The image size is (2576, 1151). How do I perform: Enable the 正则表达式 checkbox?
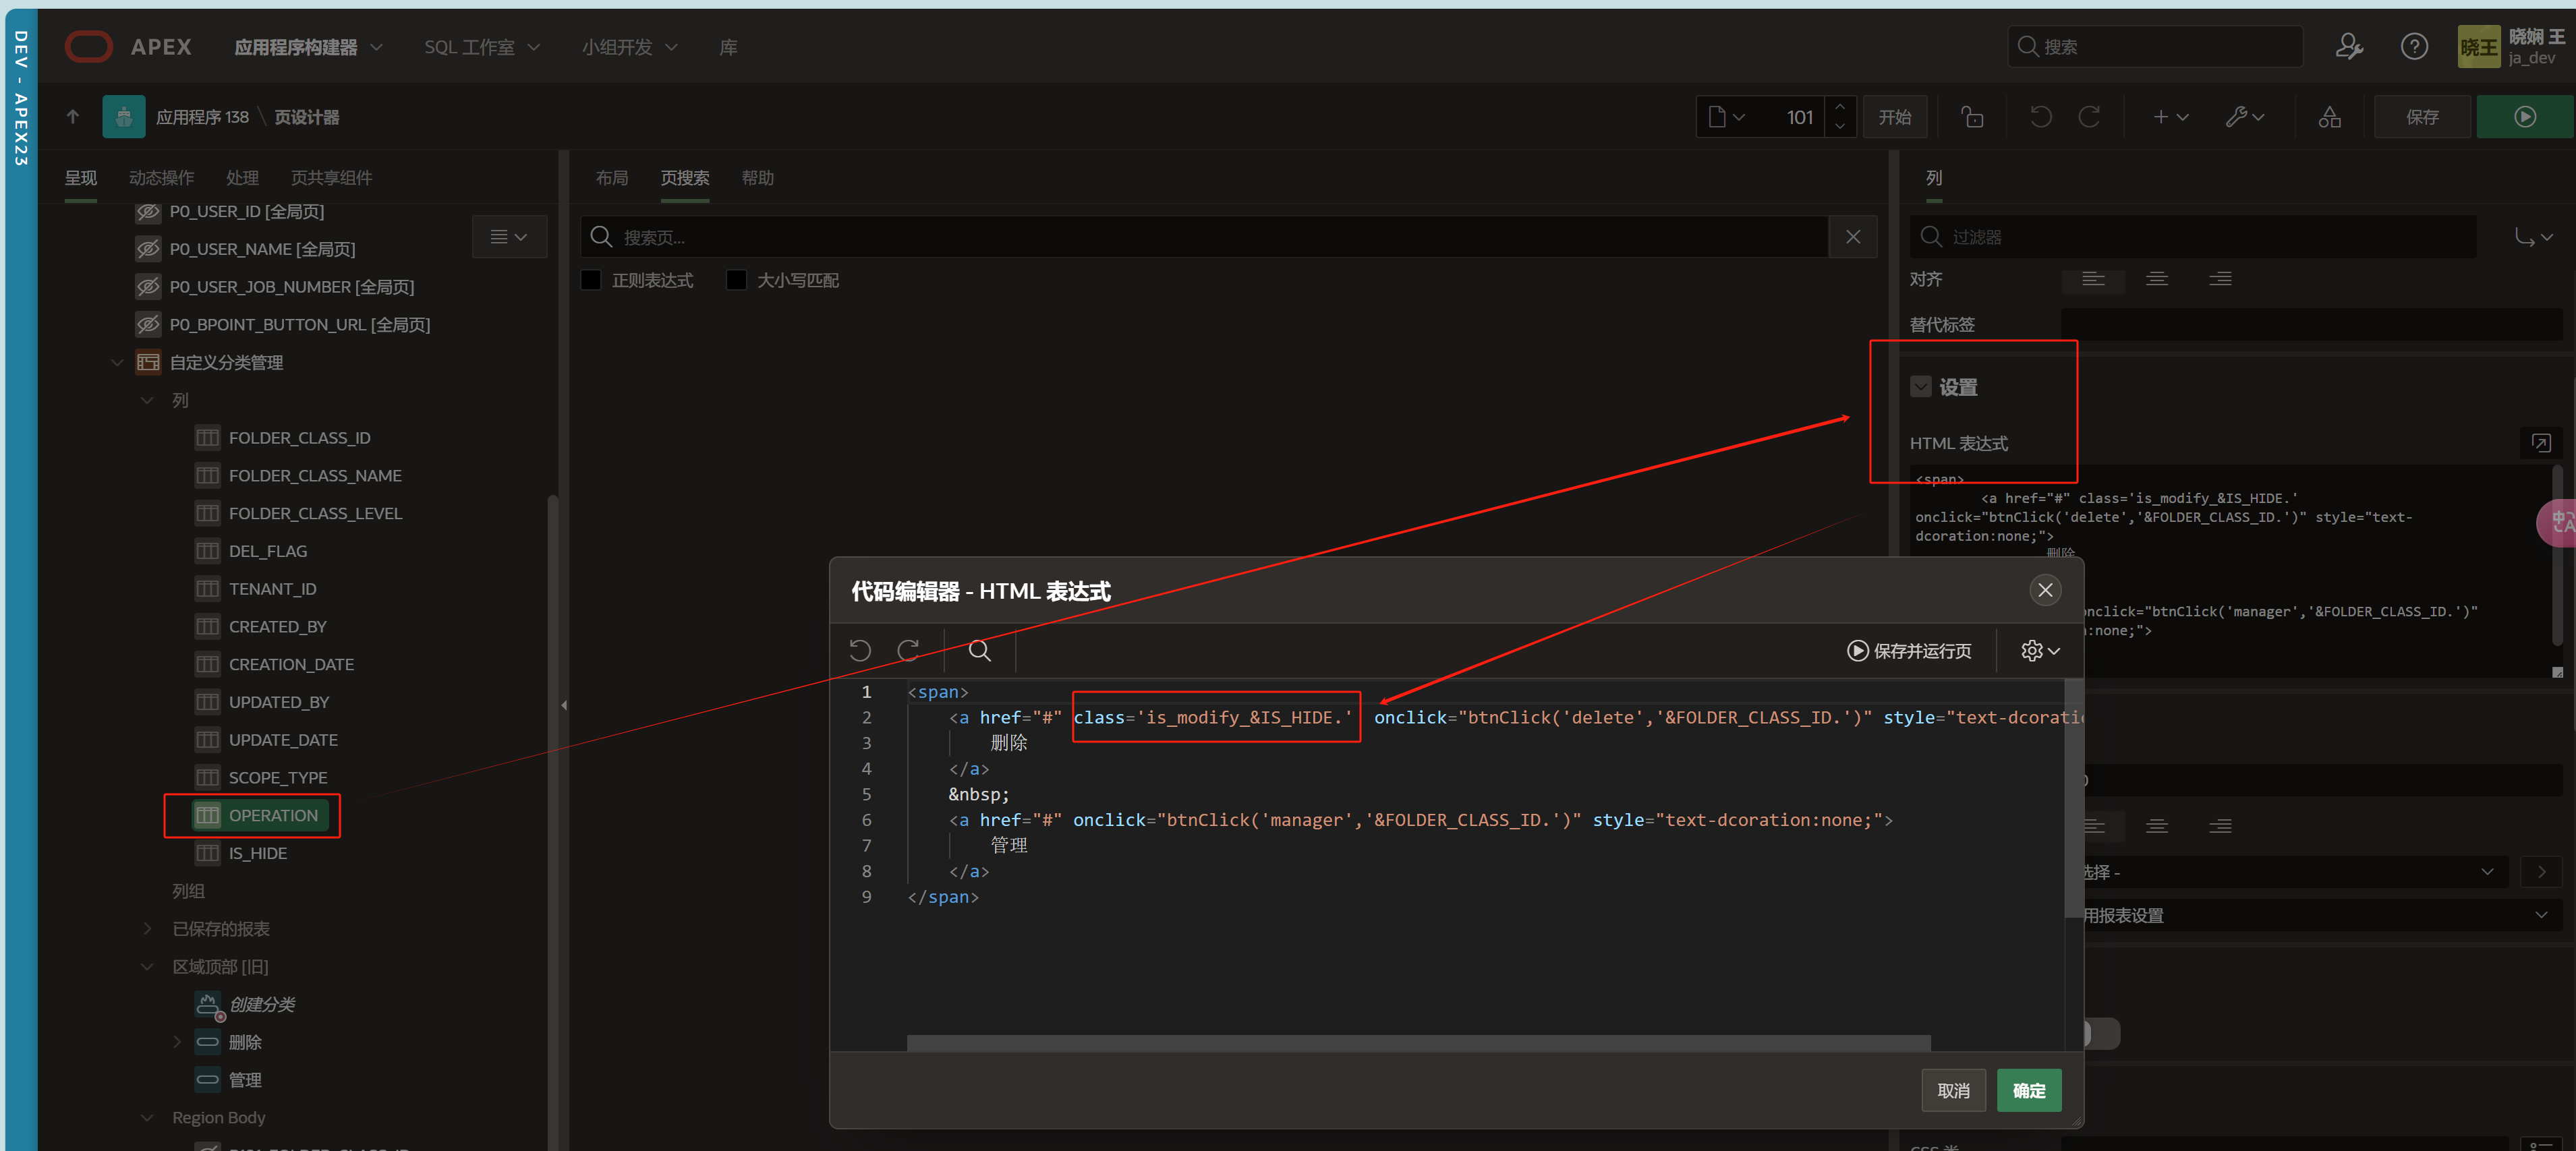[592, 280]
